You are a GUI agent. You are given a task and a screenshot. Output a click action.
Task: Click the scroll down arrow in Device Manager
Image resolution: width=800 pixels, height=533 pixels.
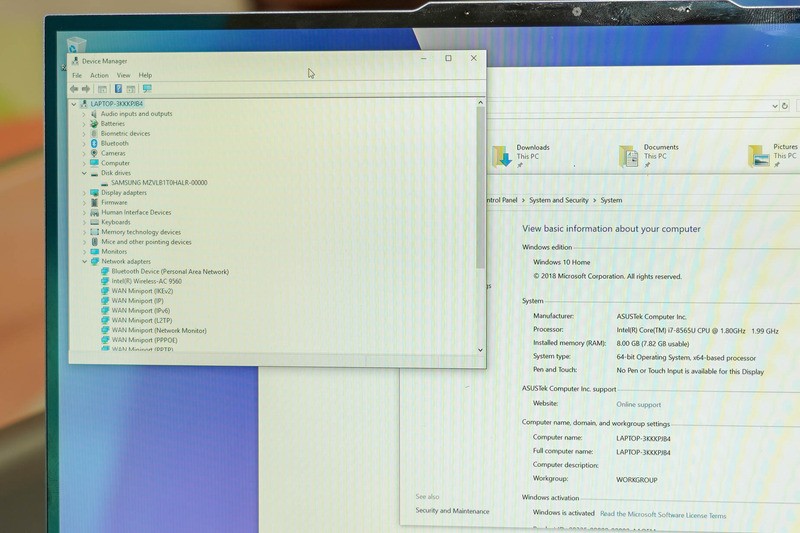tap(480, 350)
